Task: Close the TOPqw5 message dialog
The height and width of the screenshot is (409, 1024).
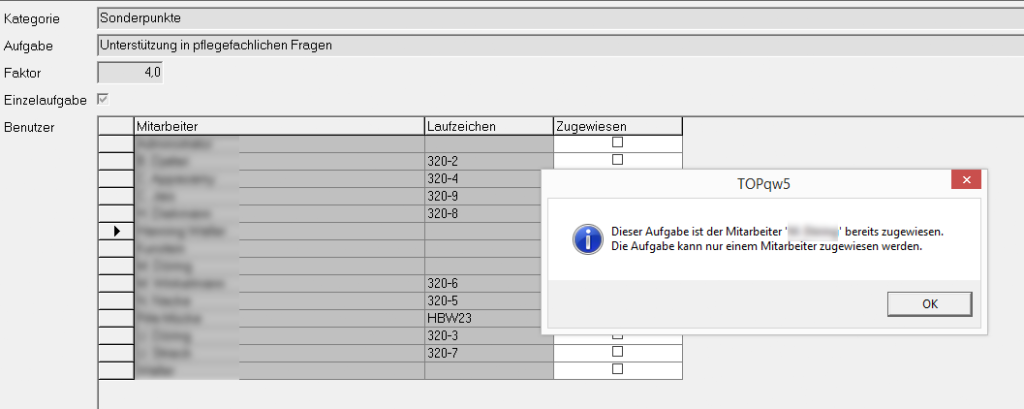Action: (965, 182)
